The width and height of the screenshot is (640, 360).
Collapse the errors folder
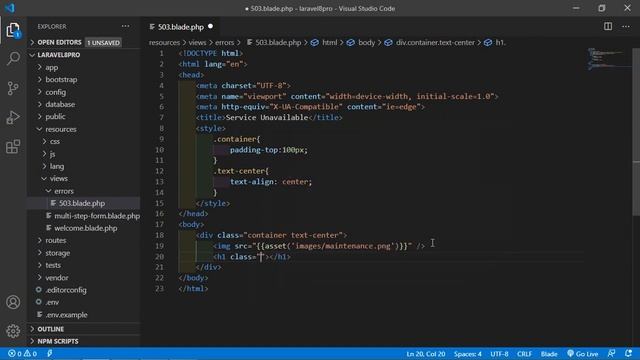click(64, 191)
